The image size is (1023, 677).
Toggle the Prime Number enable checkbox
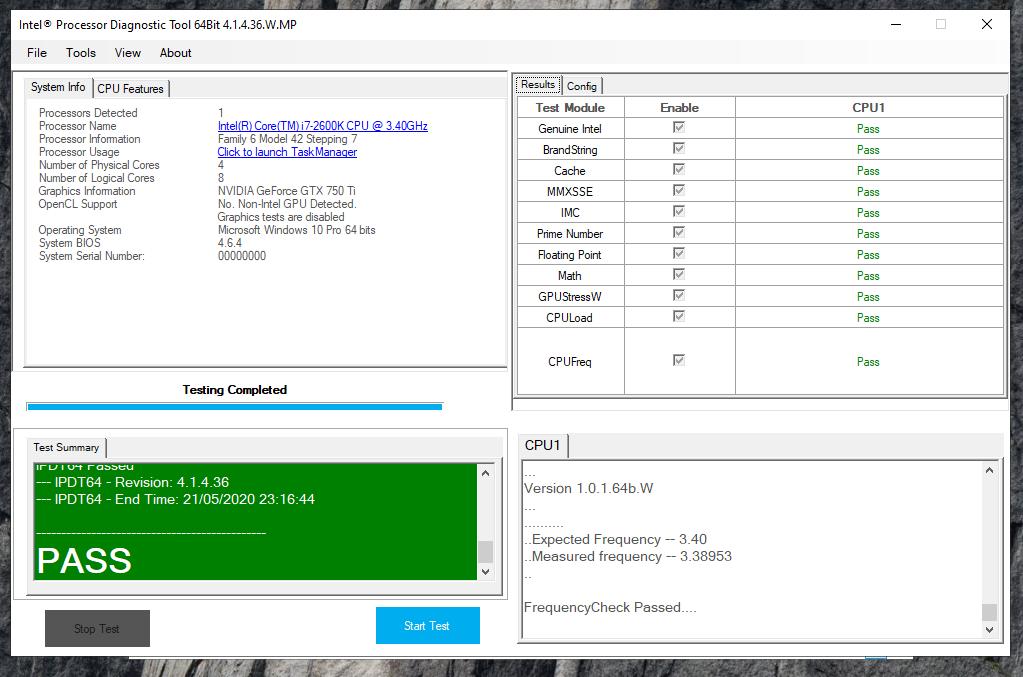tap(679, 232)
